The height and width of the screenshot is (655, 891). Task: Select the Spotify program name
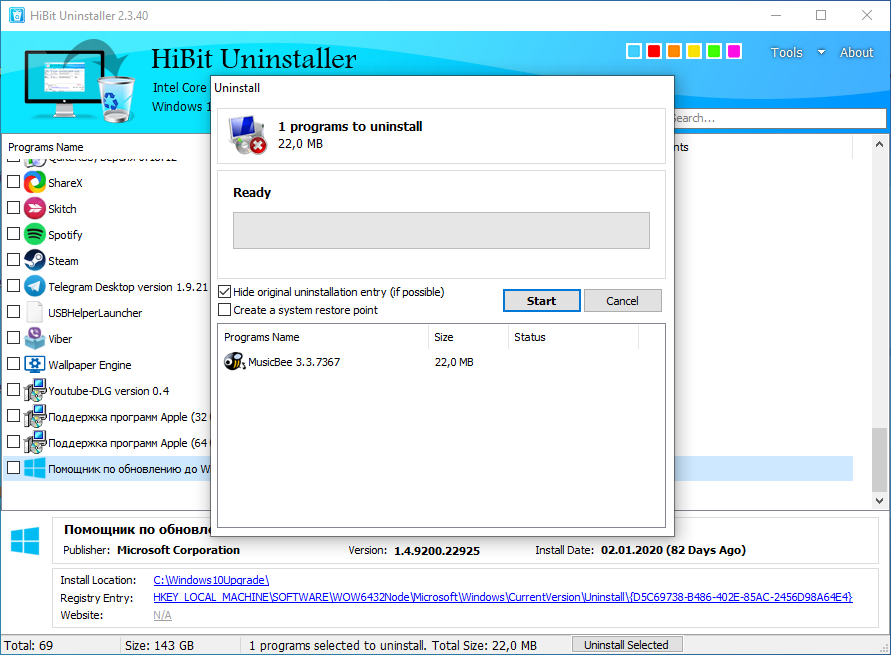pyautogui.click(x=65, y=235)
